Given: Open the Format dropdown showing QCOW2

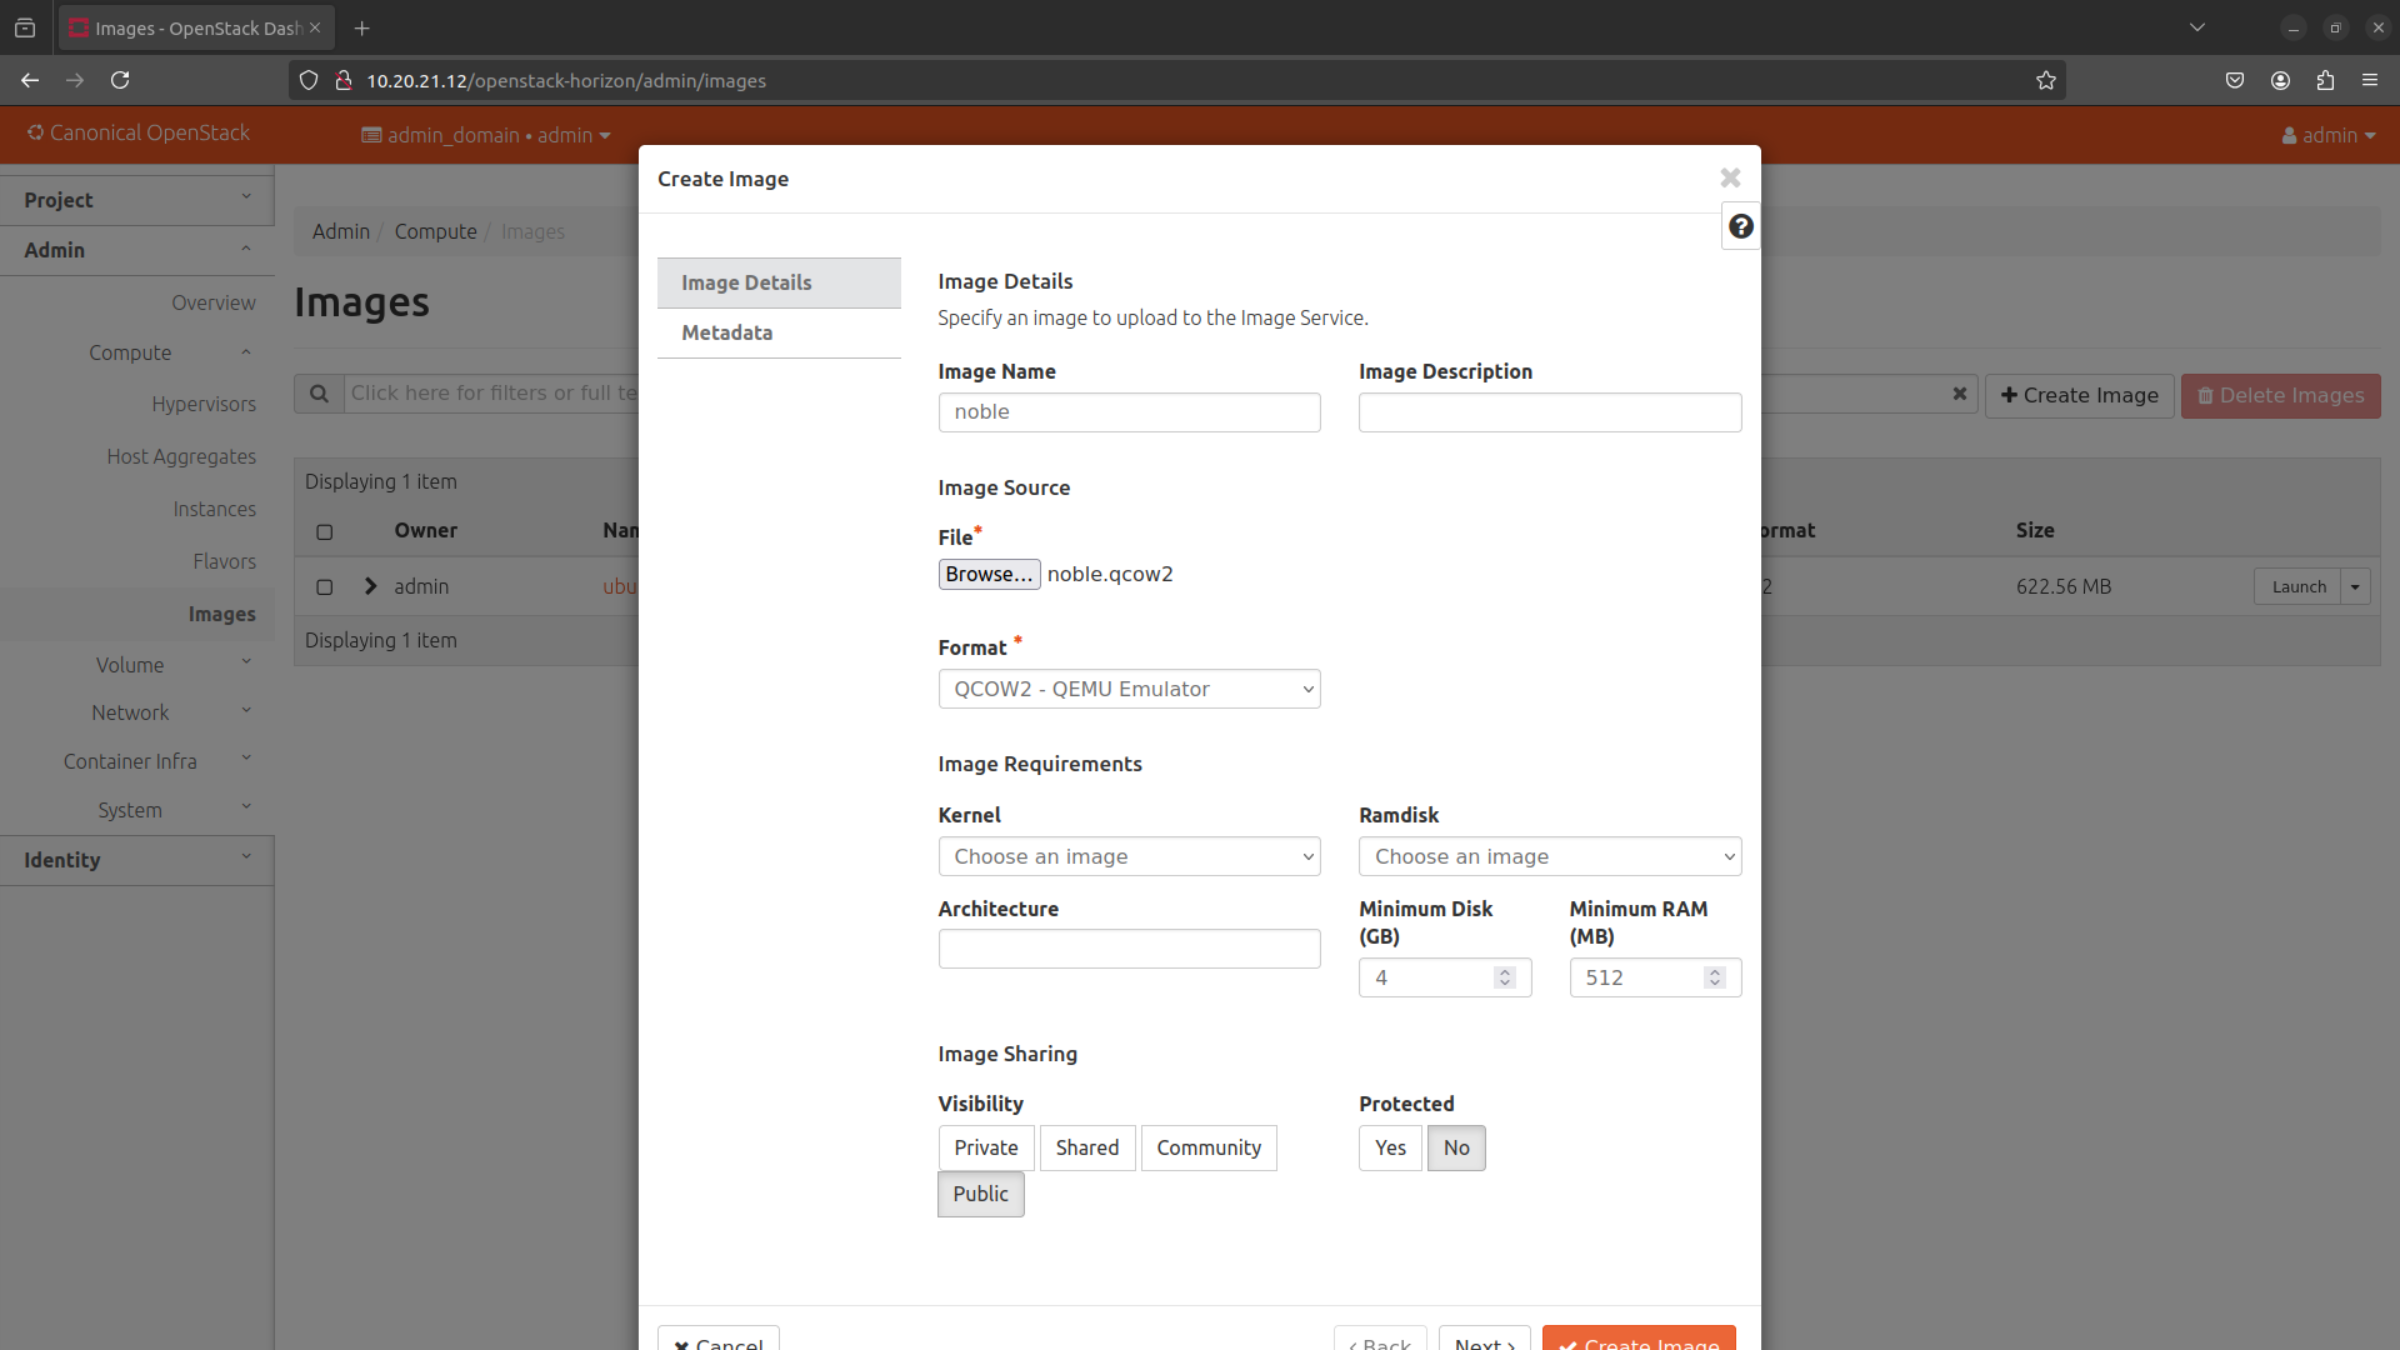Looking at the screenshot, I should 1129,689.
